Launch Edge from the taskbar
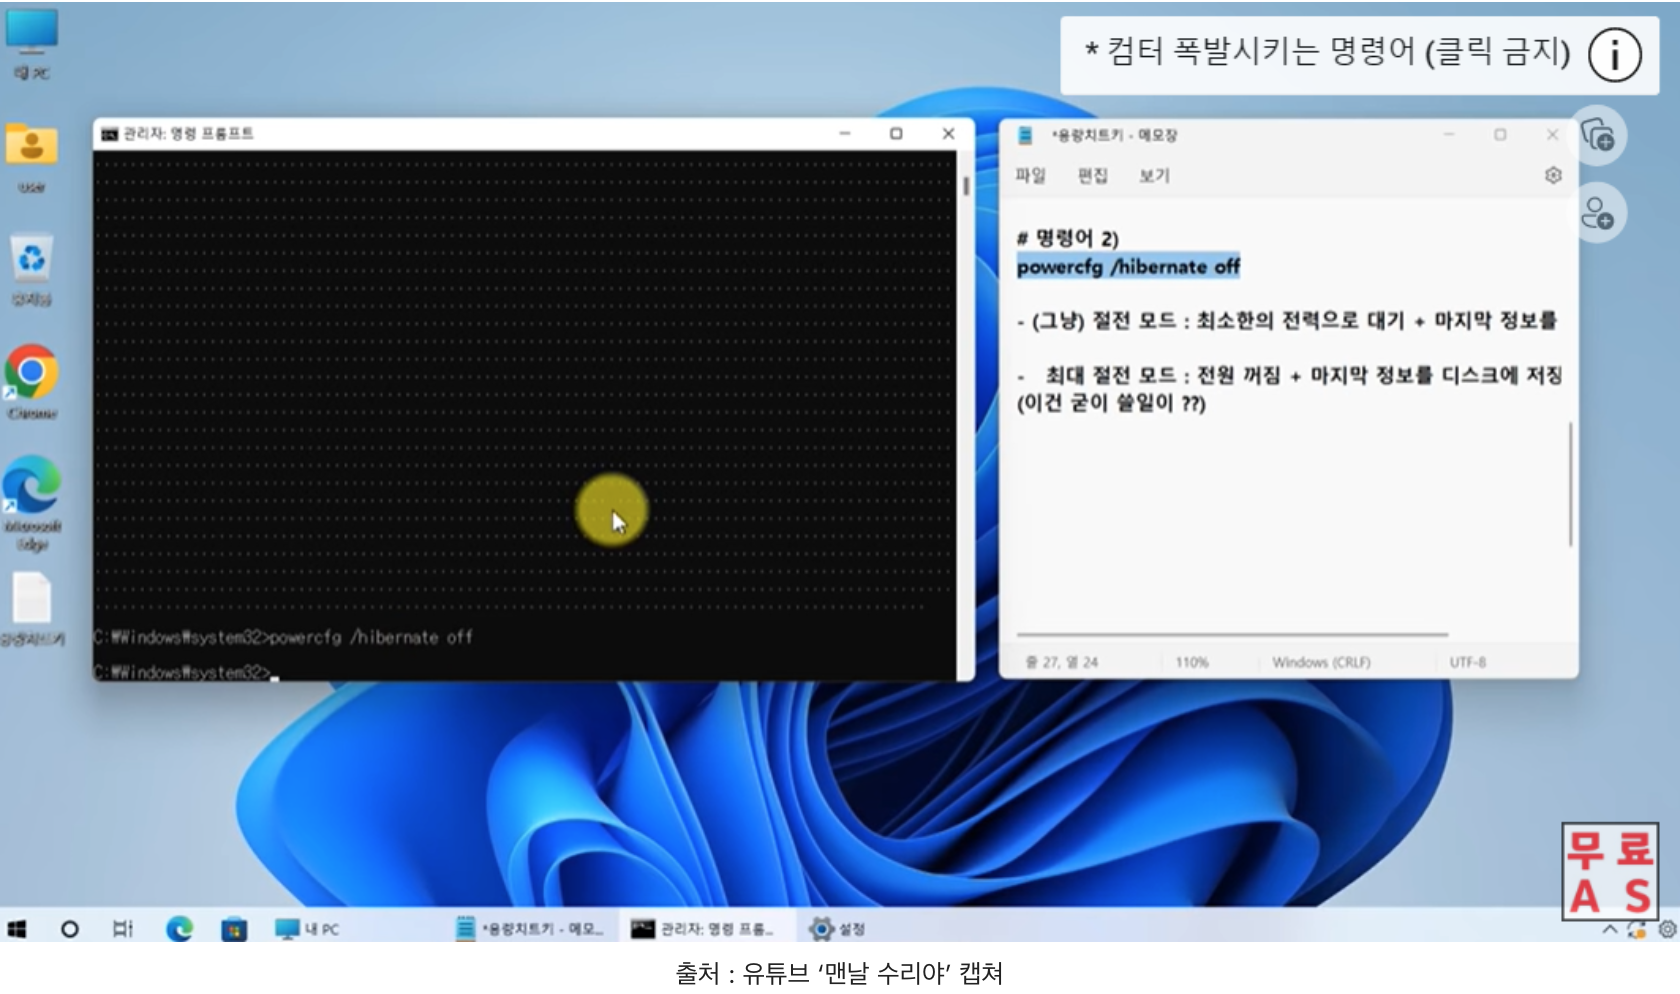 click(180, 929)
